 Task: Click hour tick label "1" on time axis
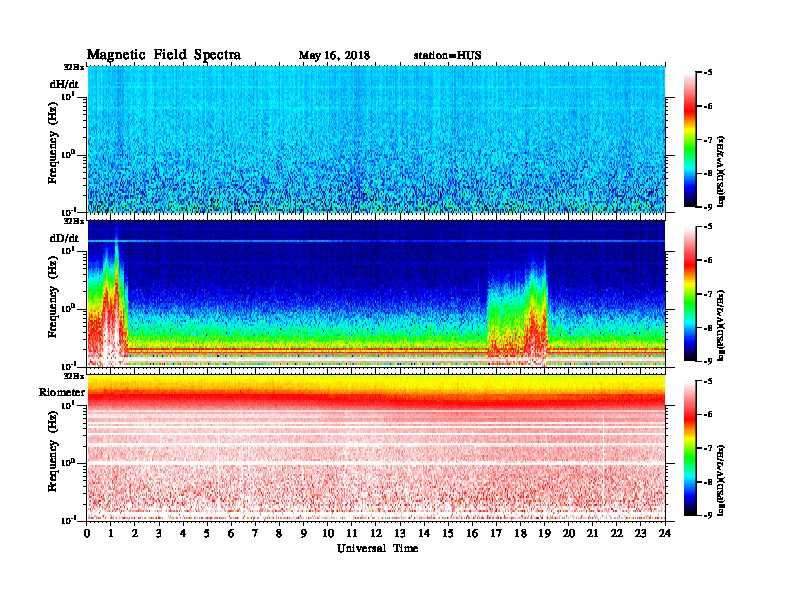(111, 533)
